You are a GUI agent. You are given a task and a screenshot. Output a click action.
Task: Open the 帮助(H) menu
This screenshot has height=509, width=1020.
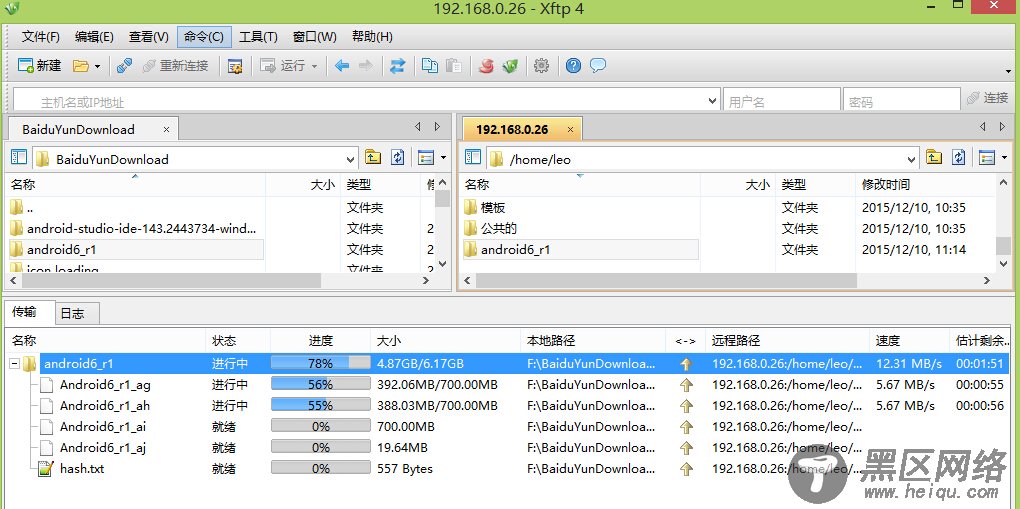click(x=372, y=36)
